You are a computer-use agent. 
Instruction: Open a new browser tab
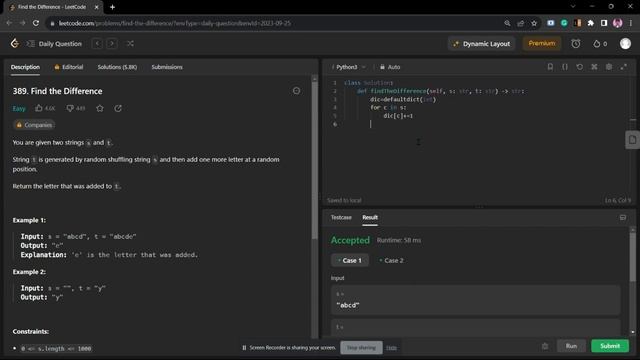[x=112, y=7]
